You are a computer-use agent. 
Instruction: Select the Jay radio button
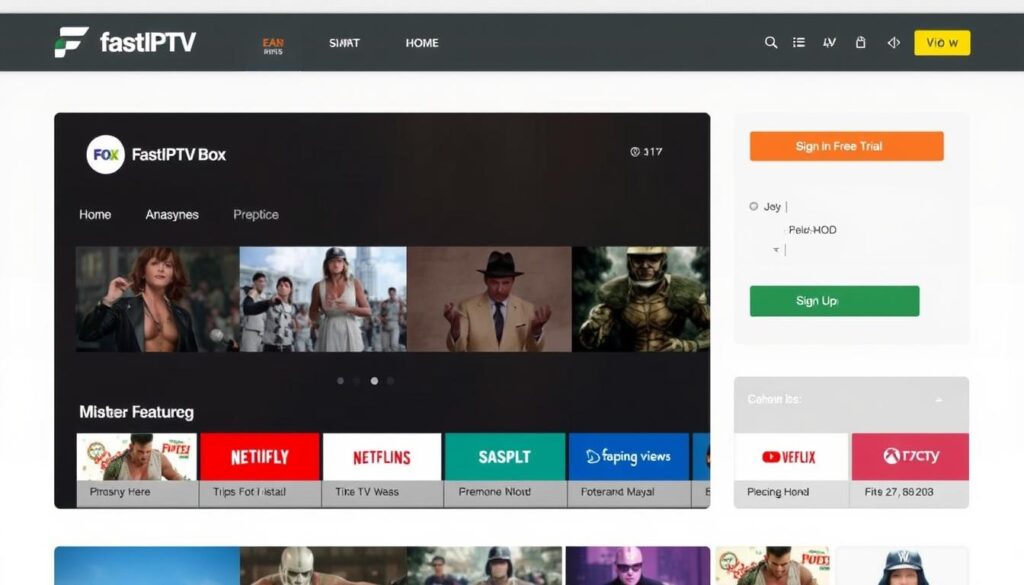pyautogui.click(x=752, y=206)
